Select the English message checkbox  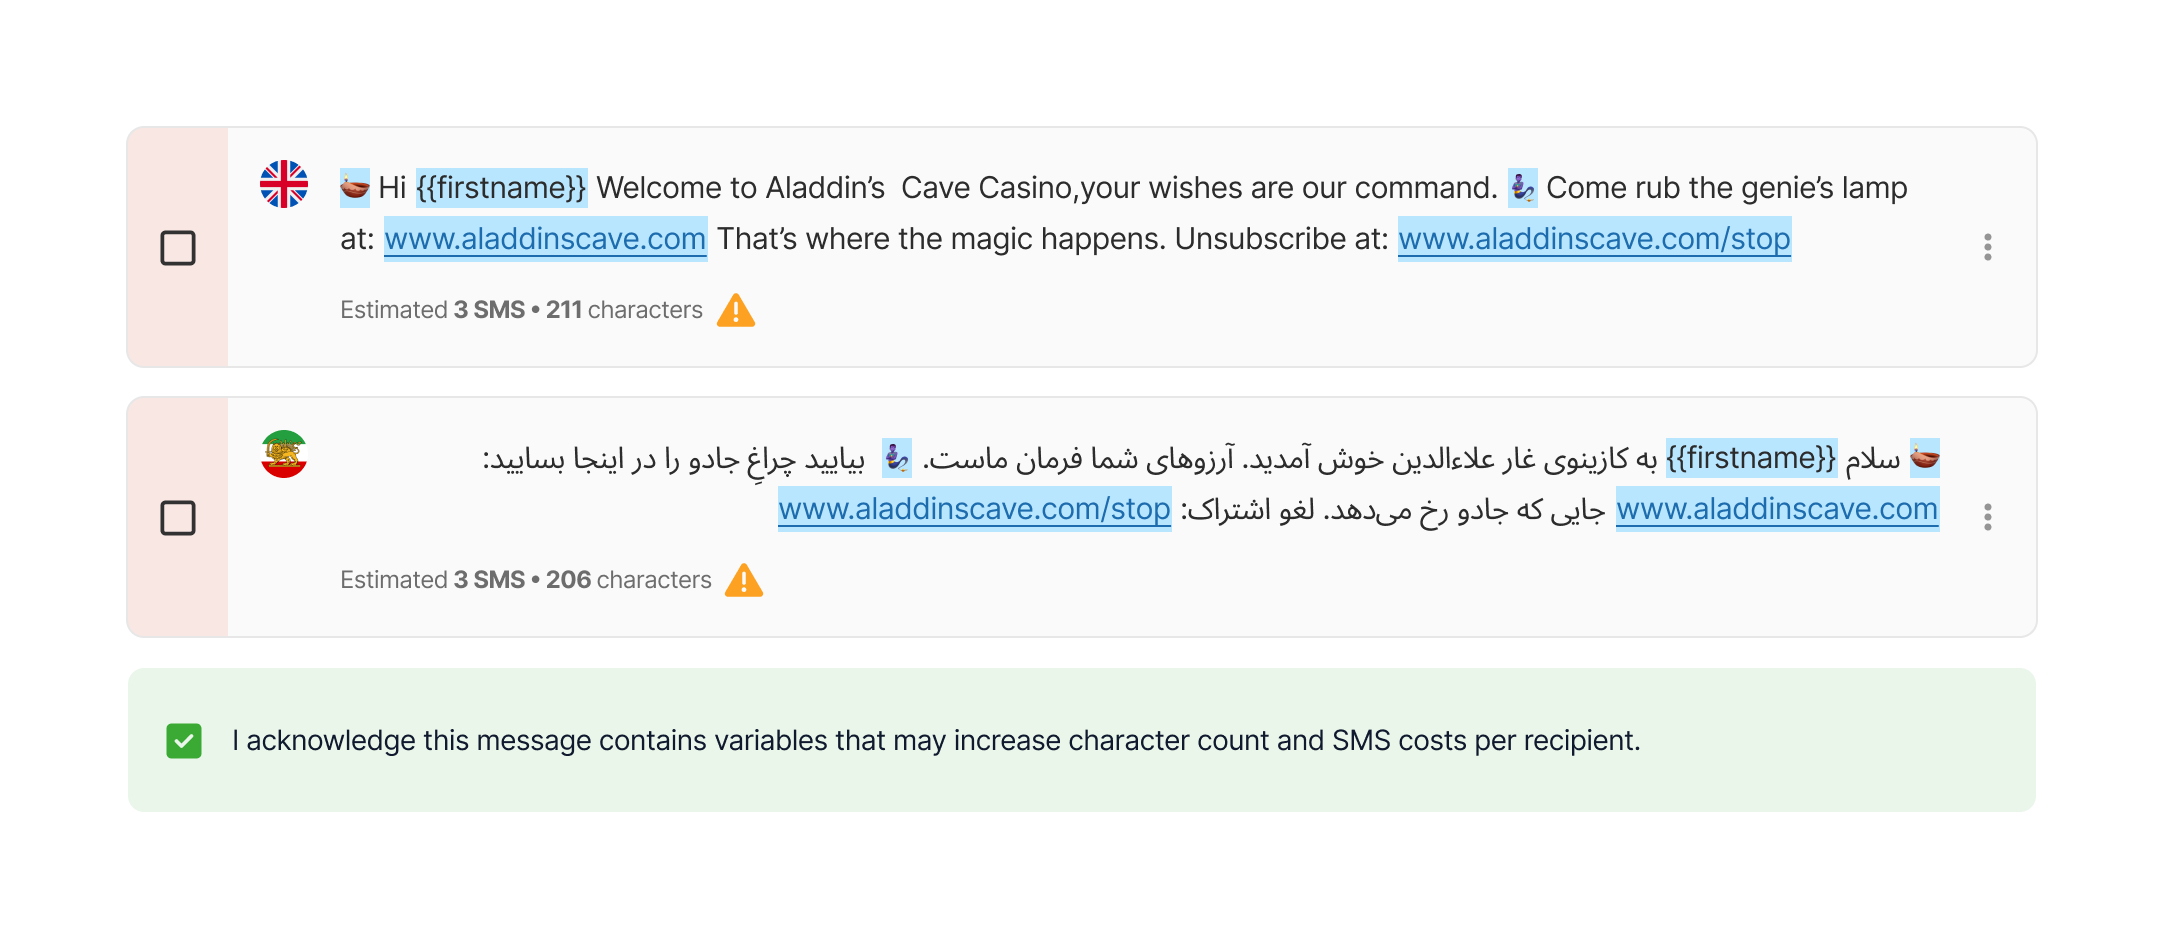pyautogui.click(x=177, y=245)
